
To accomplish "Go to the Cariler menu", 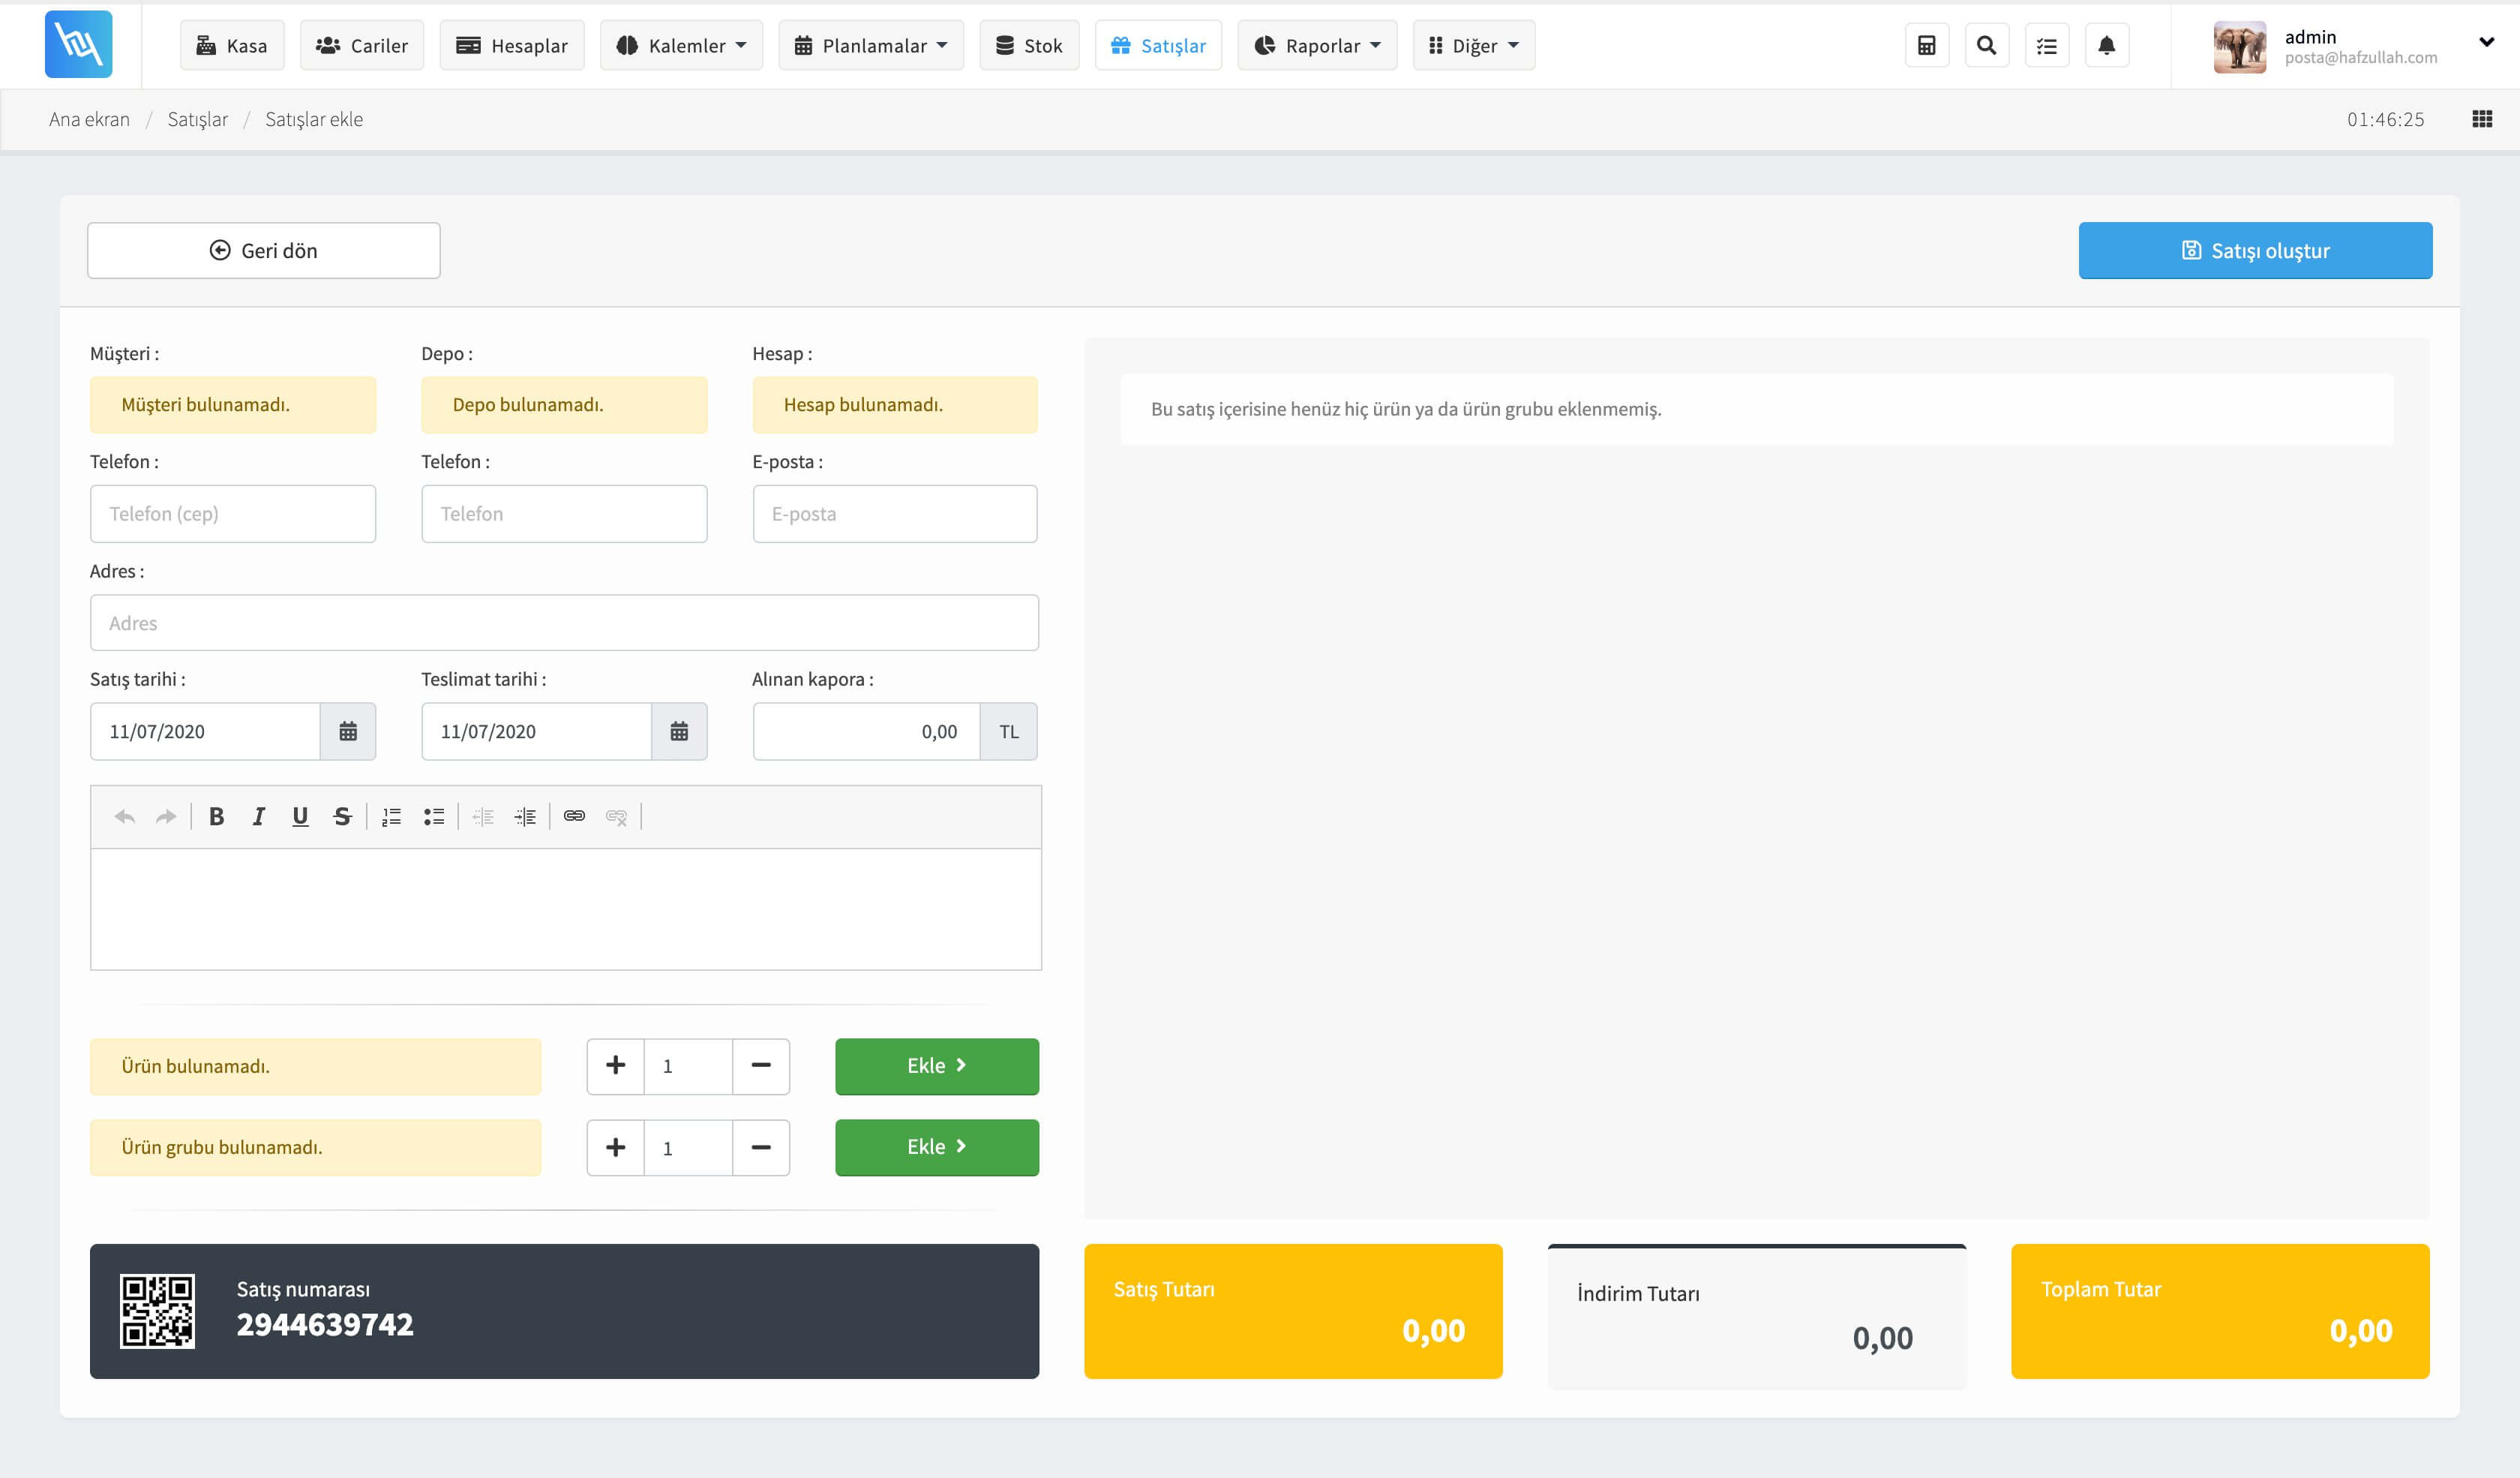I will tap(362, 45).
